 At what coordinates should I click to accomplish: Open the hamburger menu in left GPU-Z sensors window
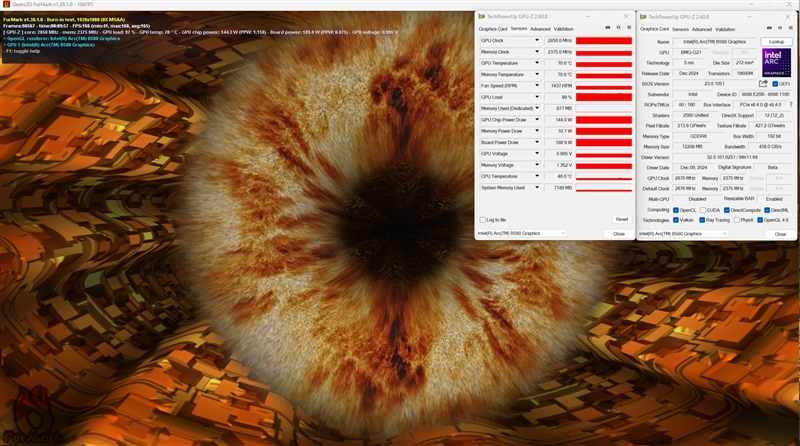[x=628, y=28]
